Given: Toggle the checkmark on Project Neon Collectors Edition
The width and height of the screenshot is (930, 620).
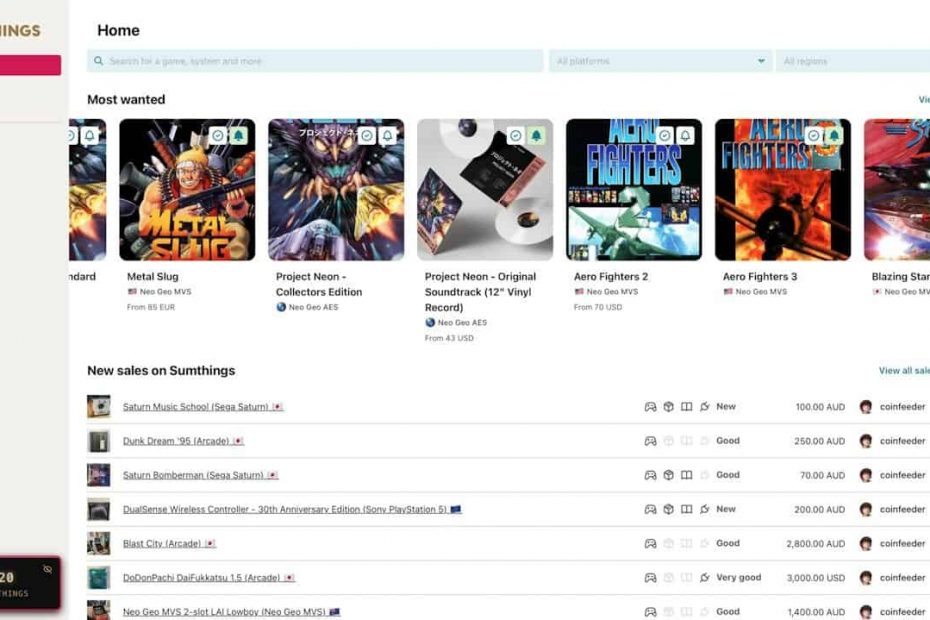Looking at the screenshot, I should (x=367, y=135).
